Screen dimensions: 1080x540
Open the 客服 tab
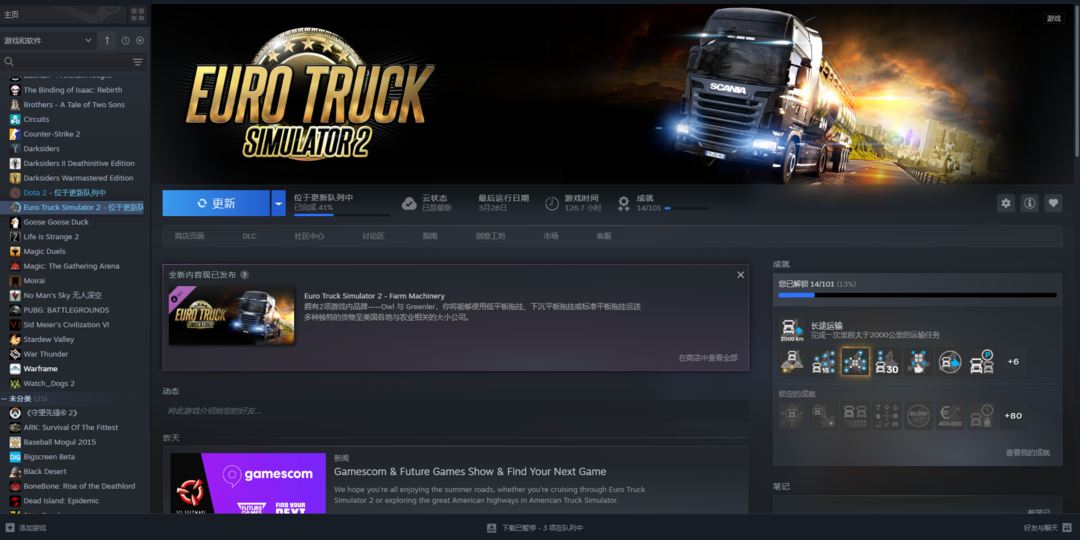click(604, 236)
